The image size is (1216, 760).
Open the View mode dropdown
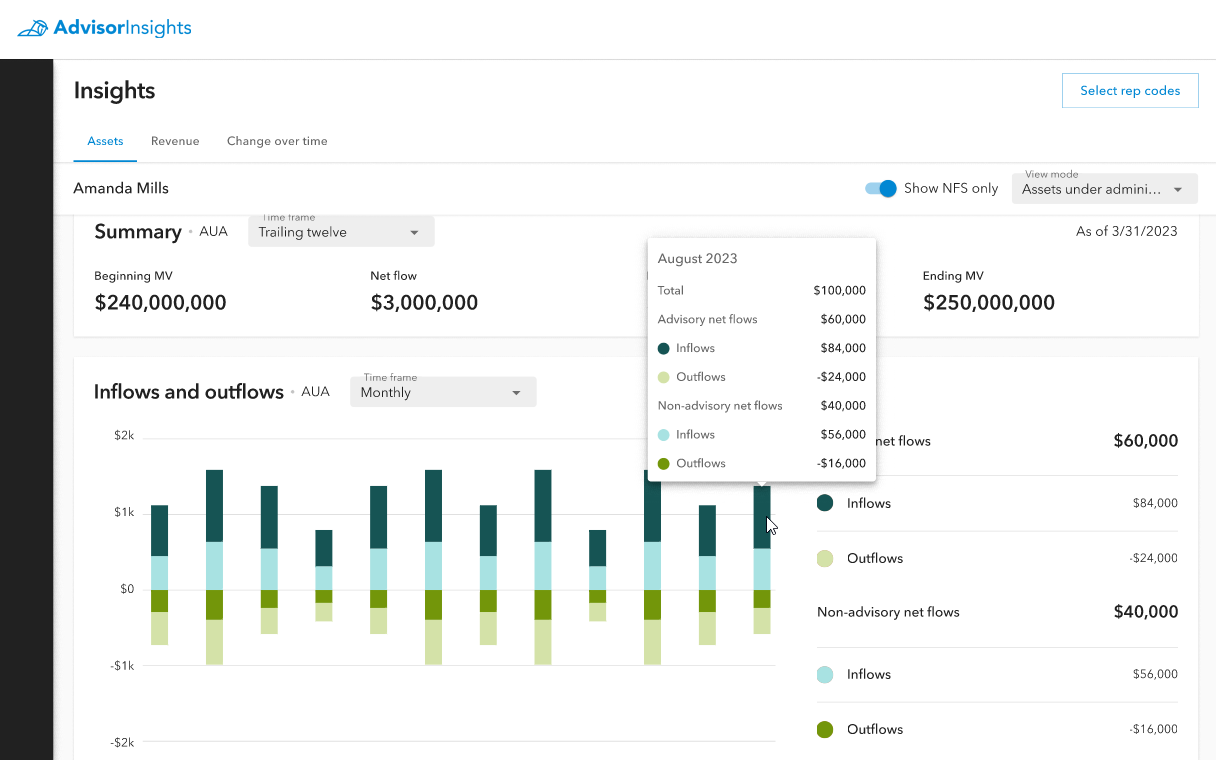[x=1104, y=189]
